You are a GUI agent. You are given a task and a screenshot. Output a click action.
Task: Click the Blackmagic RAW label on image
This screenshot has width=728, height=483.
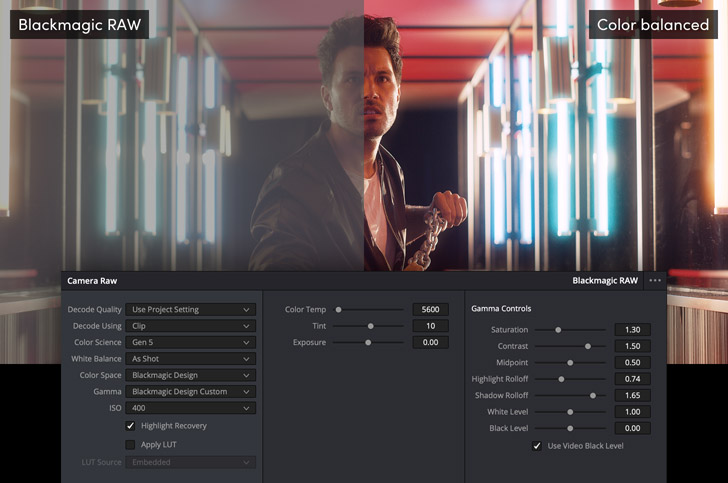point(79,25)
